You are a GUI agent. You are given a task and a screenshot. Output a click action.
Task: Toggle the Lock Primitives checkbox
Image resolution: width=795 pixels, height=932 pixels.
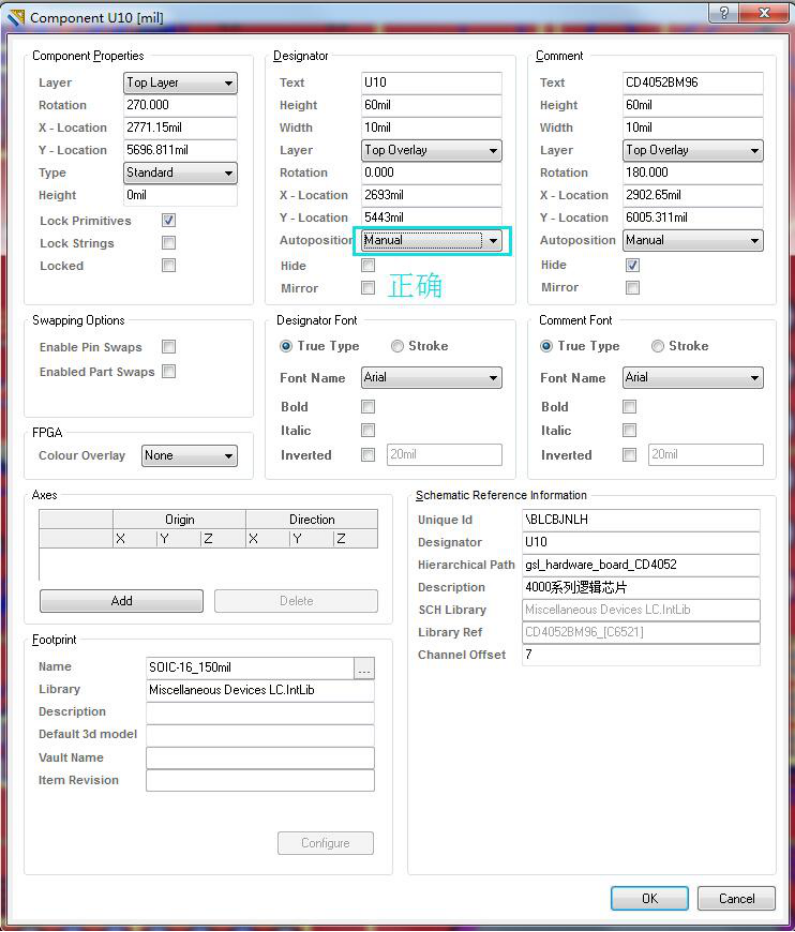click(x=169, y=220)
